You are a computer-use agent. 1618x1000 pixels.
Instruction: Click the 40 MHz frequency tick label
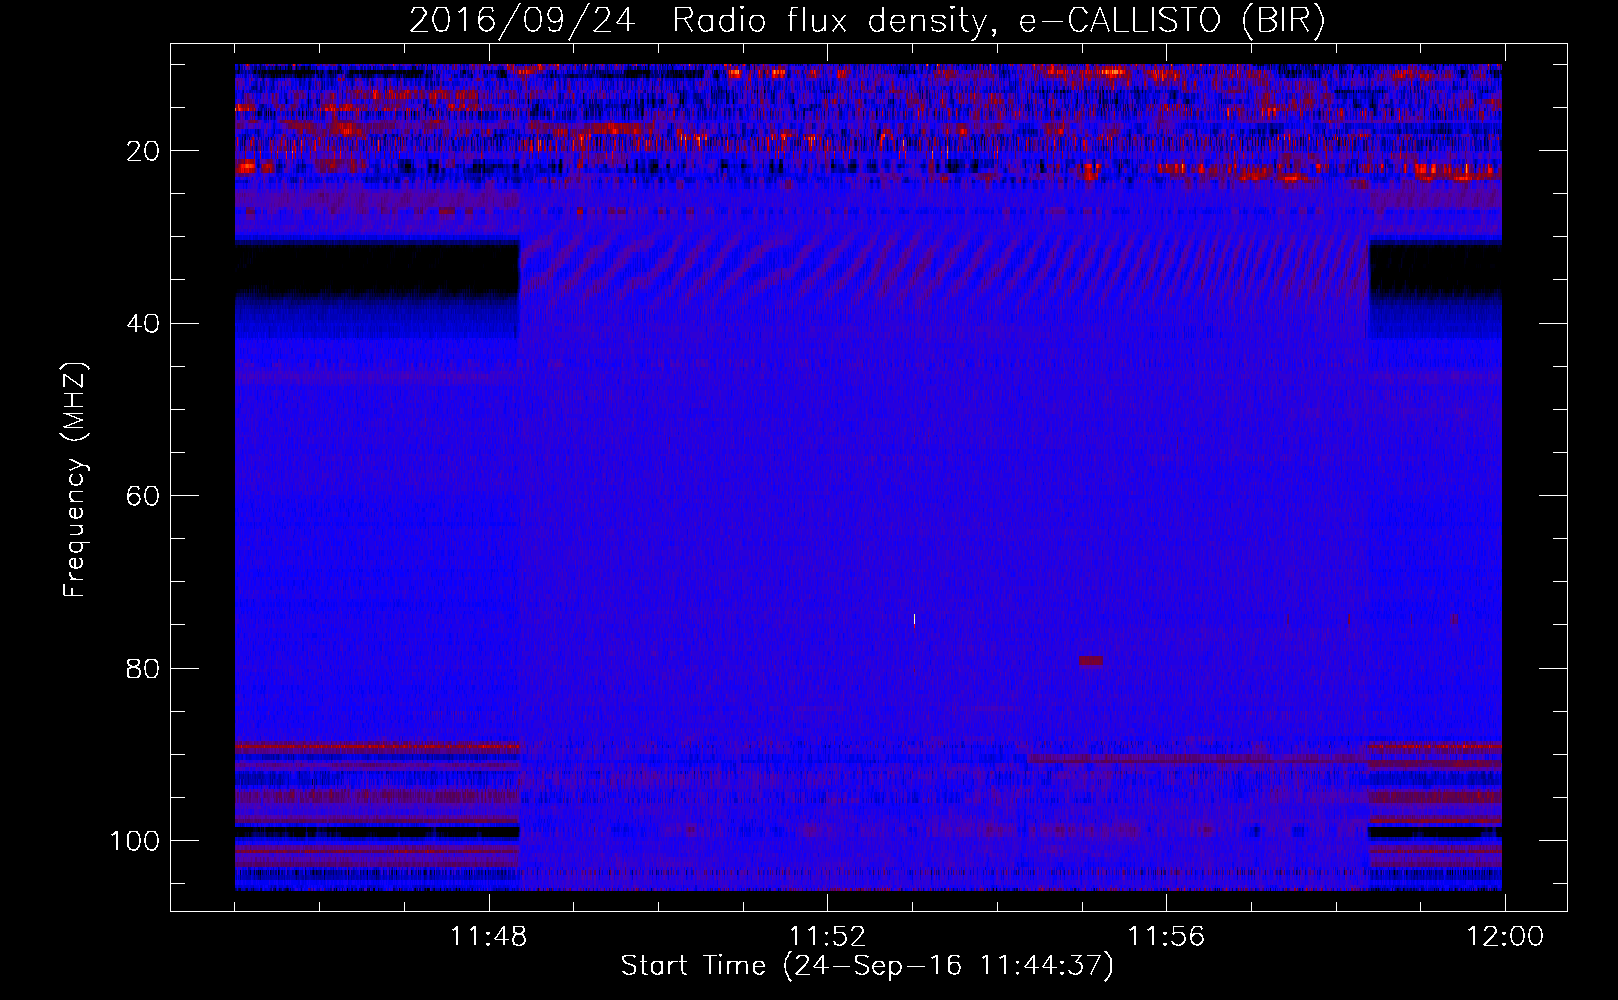143,323
